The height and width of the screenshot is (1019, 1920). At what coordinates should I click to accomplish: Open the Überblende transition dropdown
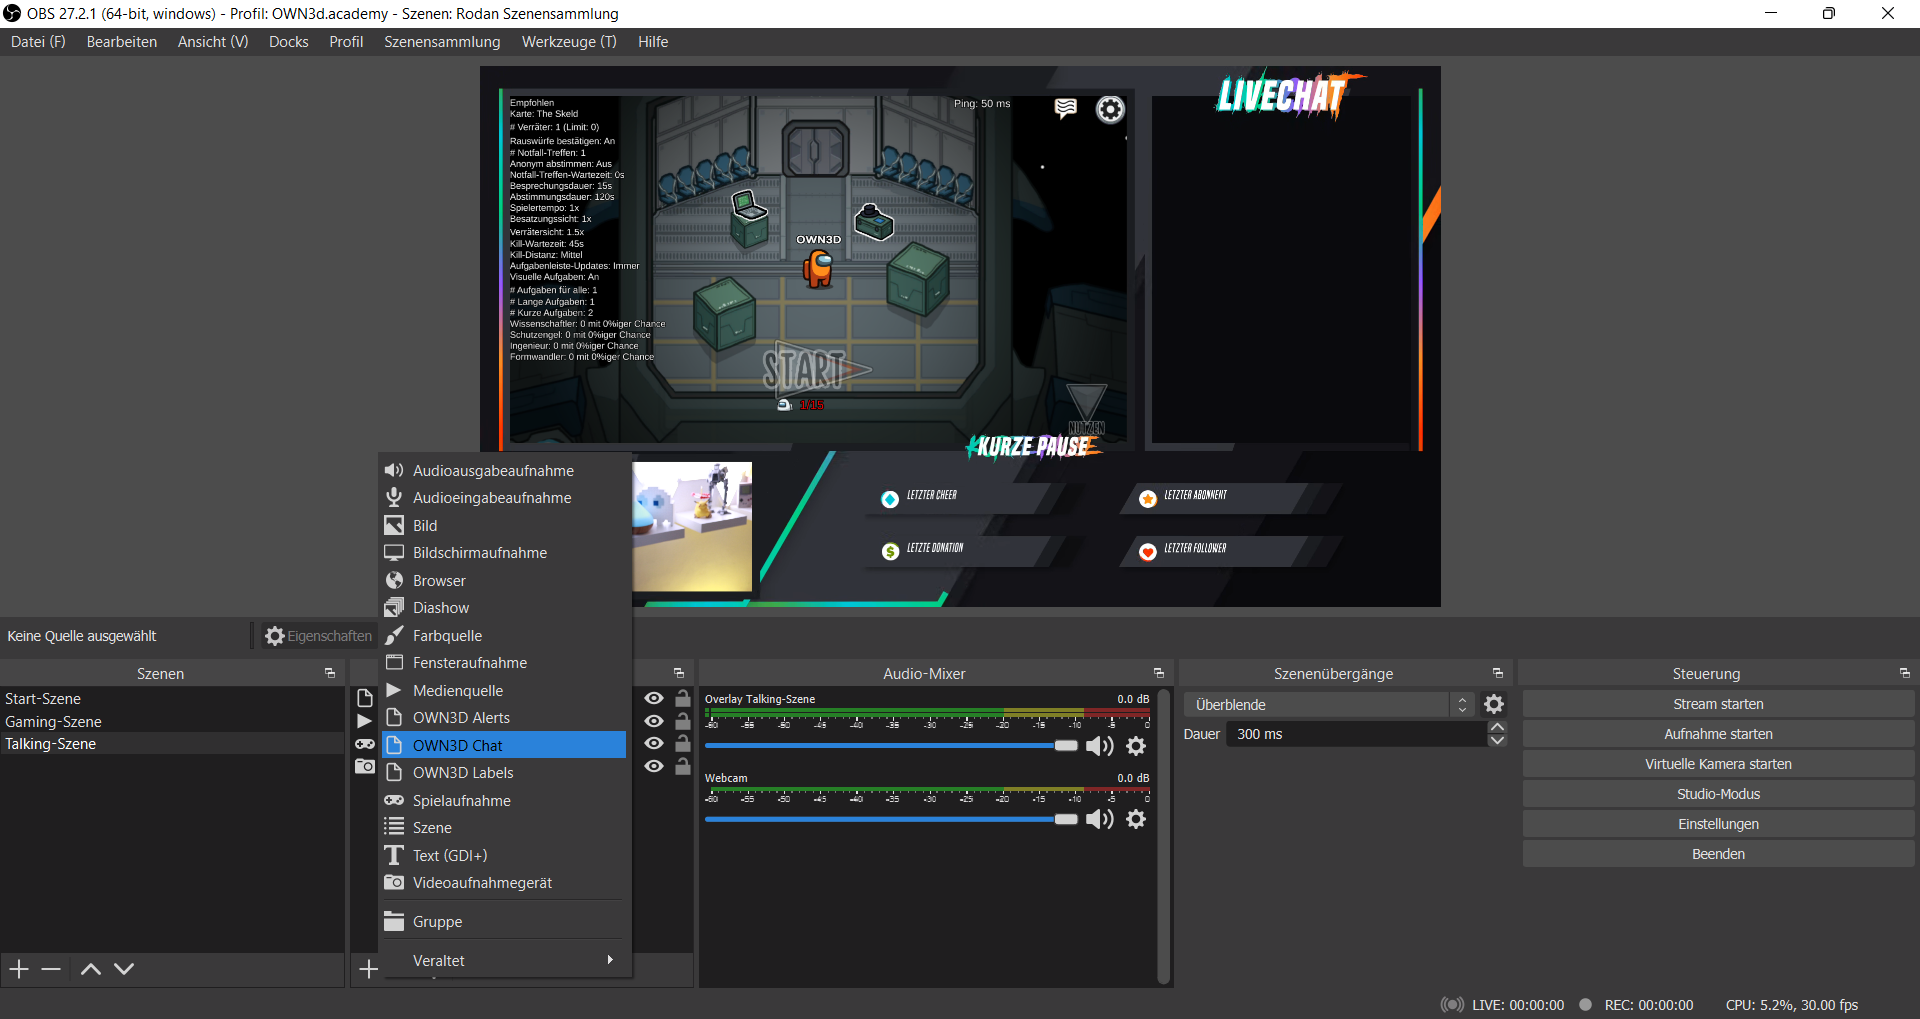[1462, 704]
